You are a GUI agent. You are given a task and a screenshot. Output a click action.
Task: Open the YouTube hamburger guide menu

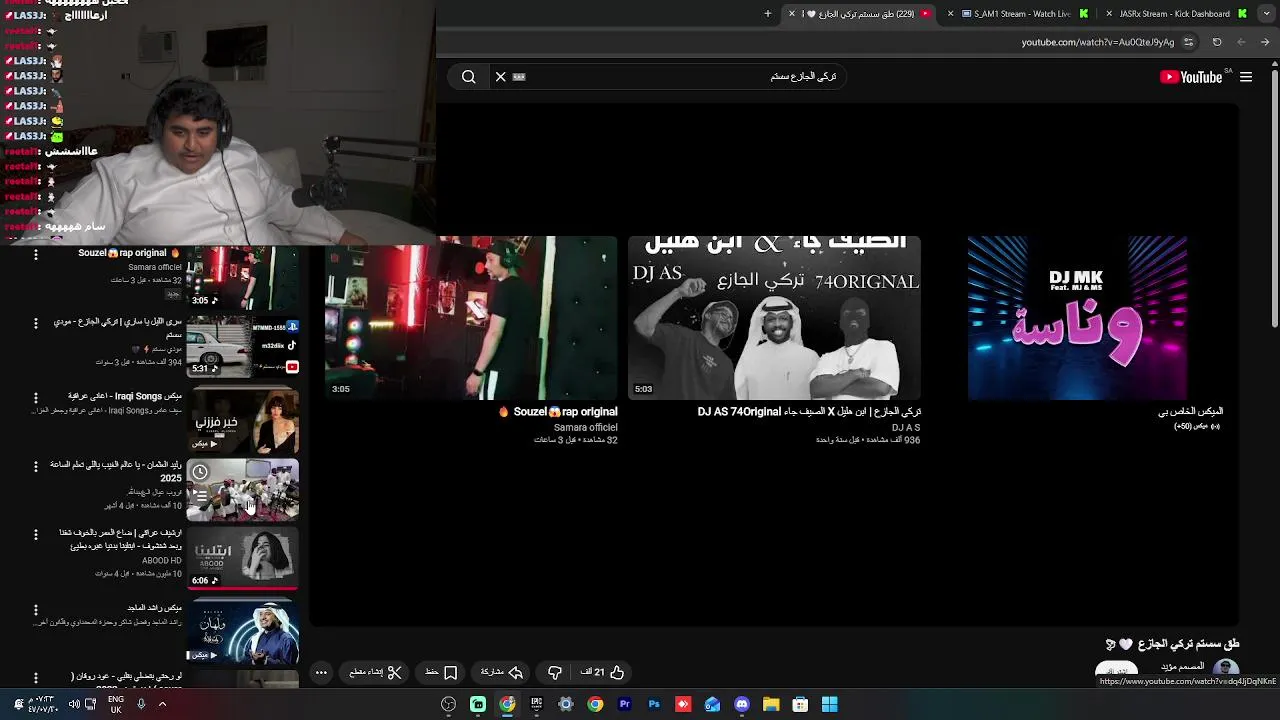[1246, 77]
